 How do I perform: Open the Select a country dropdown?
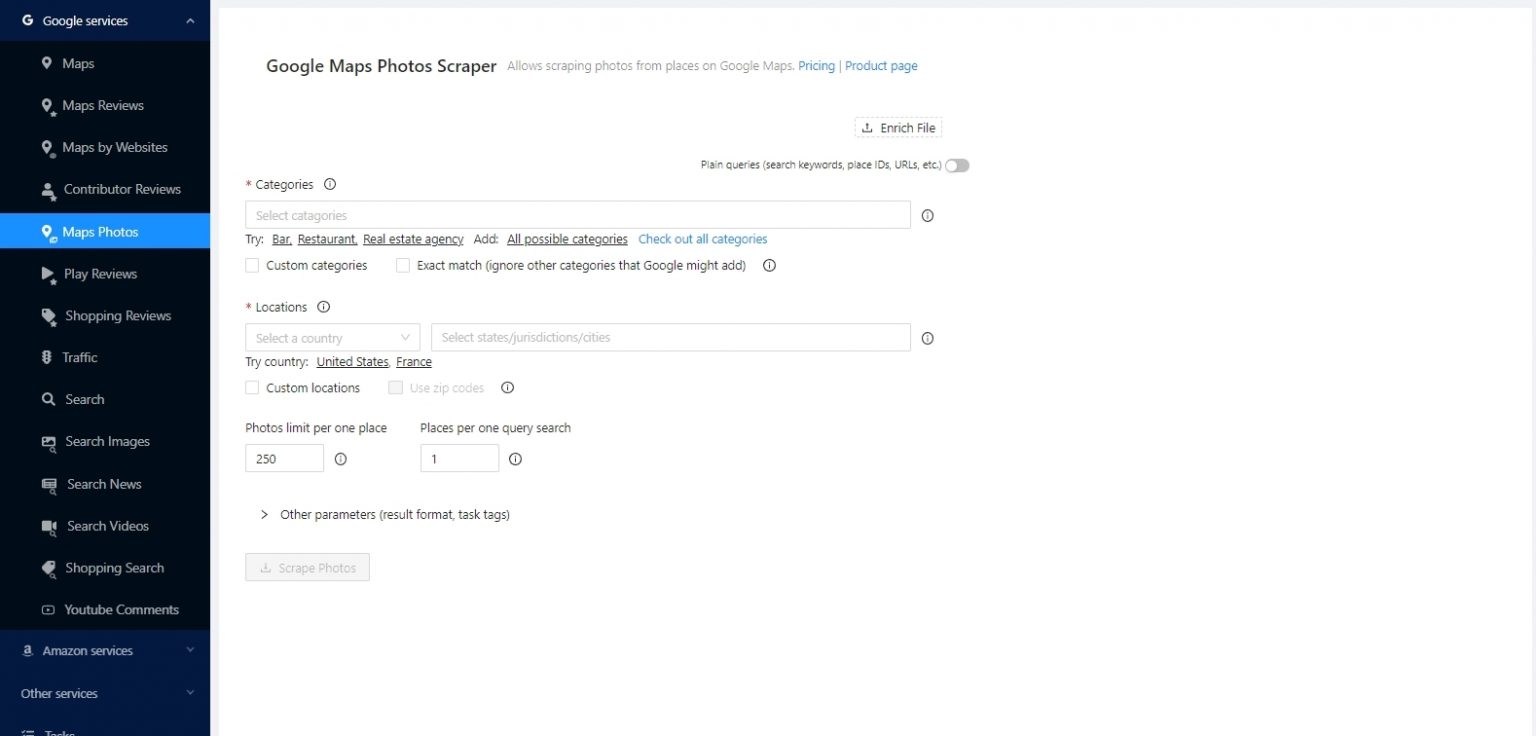coord(332,338)
